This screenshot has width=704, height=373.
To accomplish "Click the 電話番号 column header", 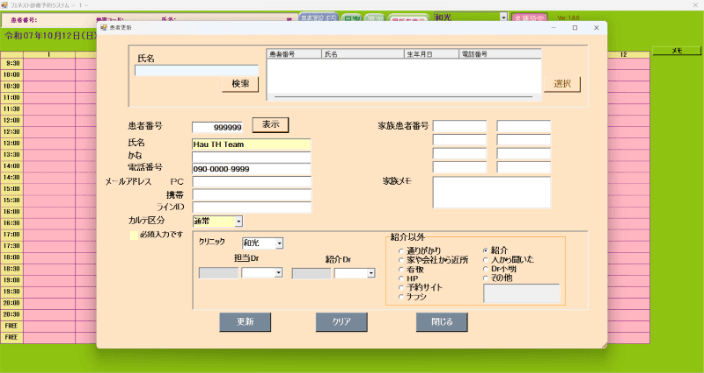I will (x=500, y=54).
